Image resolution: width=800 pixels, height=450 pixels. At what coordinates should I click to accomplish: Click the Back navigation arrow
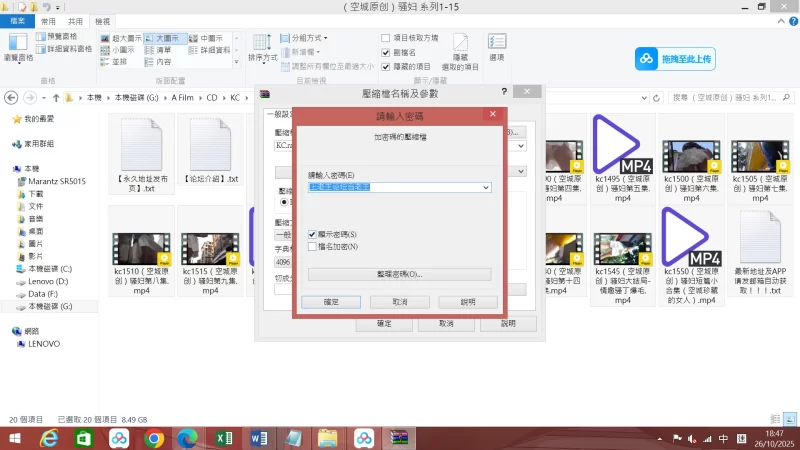pyautogui.click(x=11, y=97)
